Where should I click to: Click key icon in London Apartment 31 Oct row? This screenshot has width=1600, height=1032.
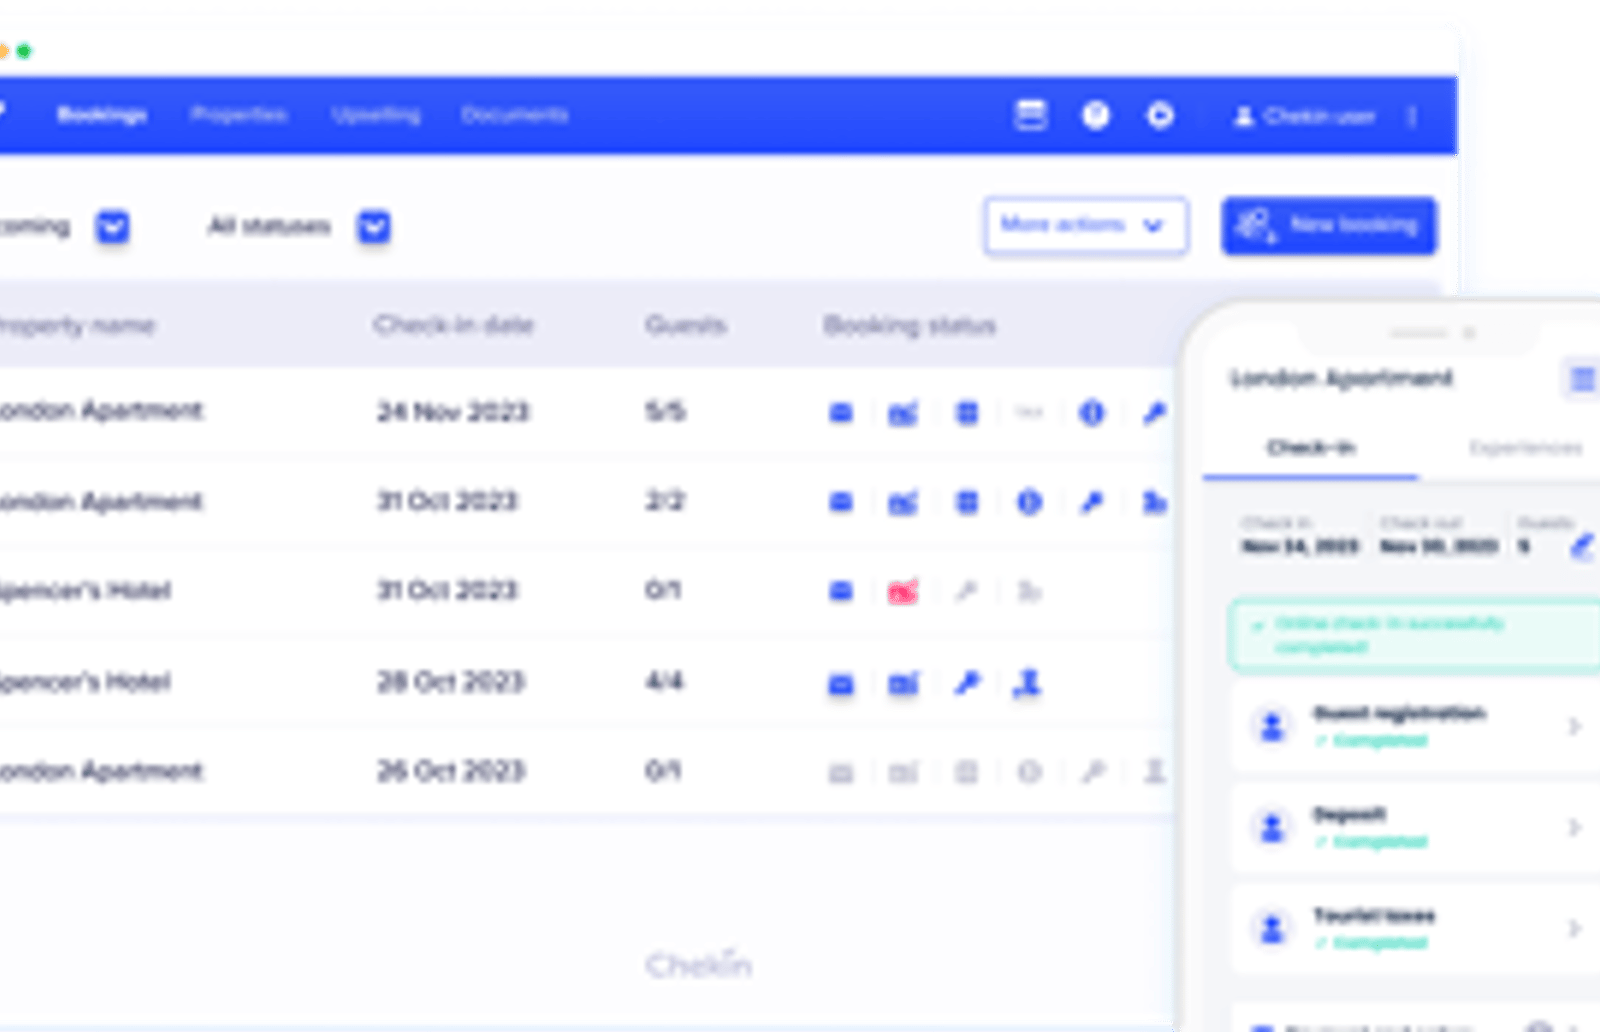click(x=1092, y=502)
